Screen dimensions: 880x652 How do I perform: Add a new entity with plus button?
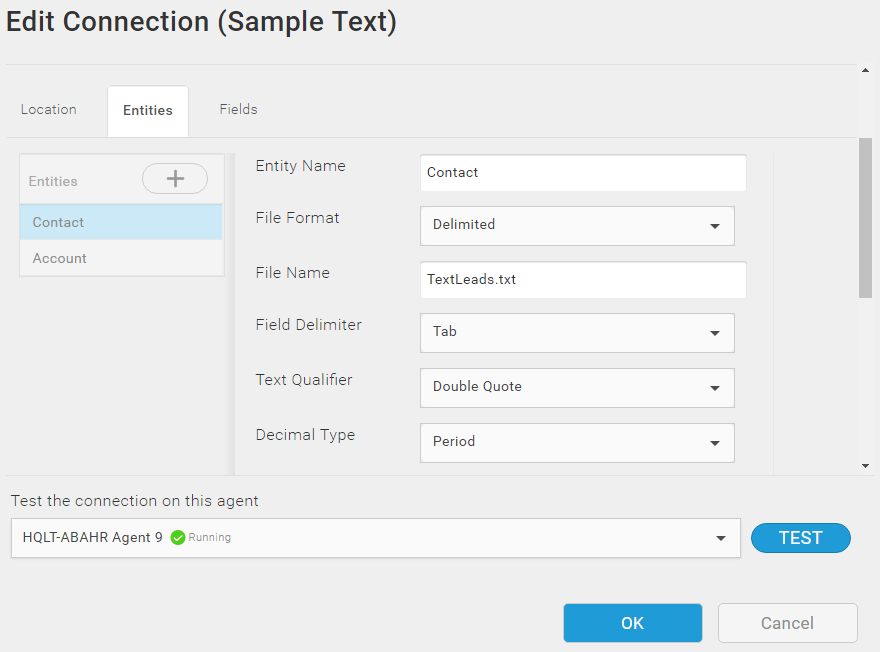[x=175, y=178]
